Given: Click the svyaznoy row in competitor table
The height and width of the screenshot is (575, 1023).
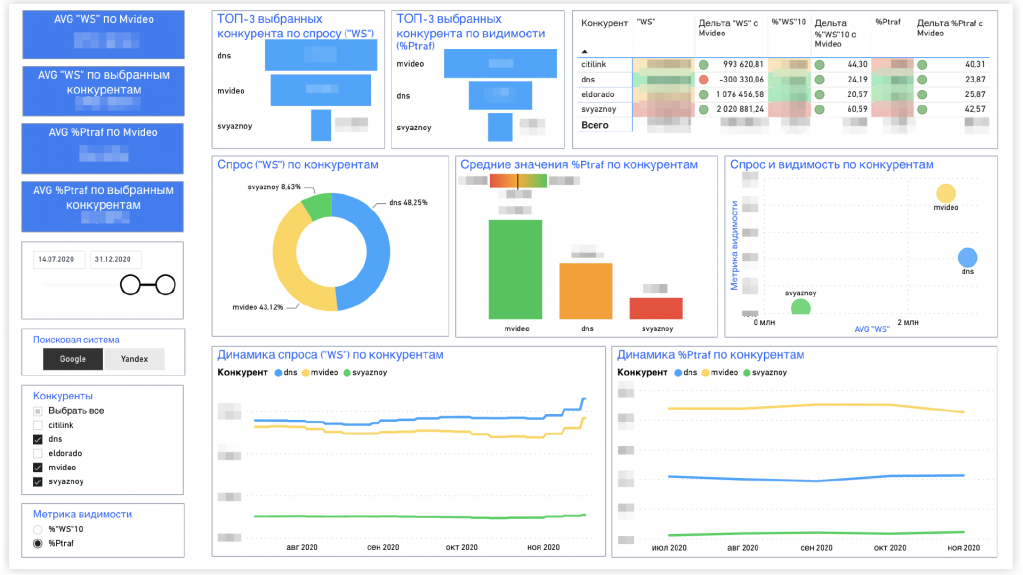Looking at the screenshot, I should click(784, 110).
